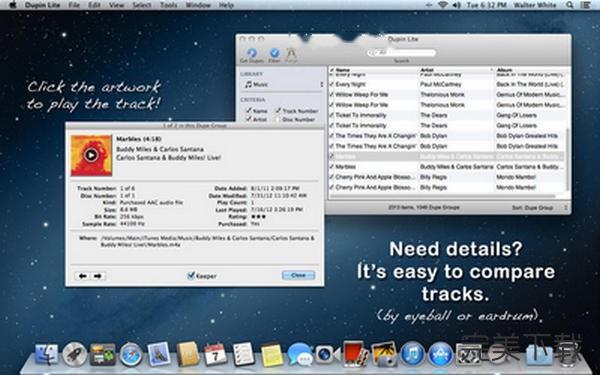Open the View menu
The height and width of the screenshot is (375, 600).
(x=116, y=5)
